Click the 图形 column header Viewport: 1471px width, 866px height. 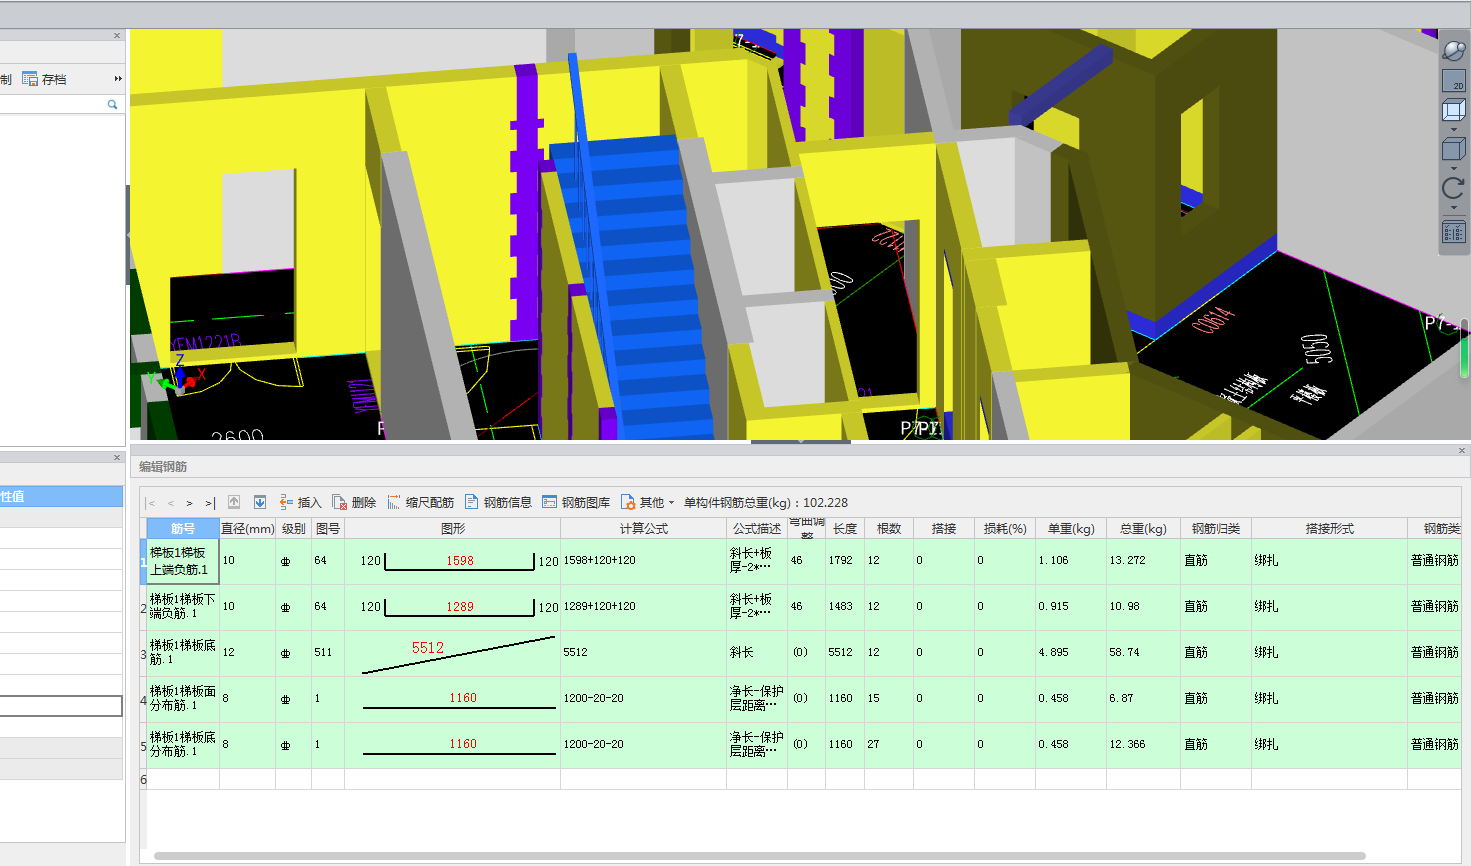pos(453,529)
